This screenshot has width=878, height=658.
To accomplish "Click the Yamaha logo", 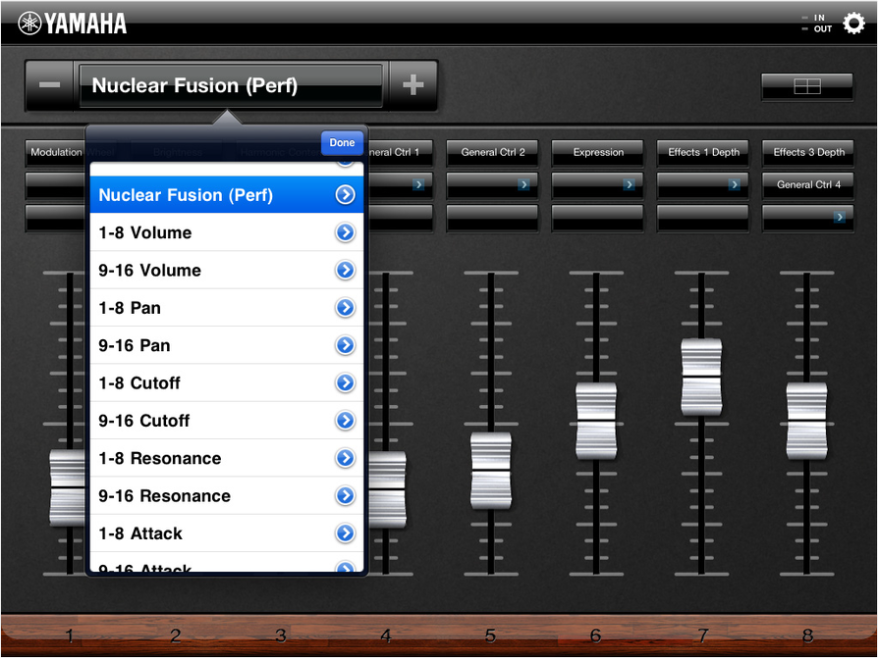I will [72, 24].
